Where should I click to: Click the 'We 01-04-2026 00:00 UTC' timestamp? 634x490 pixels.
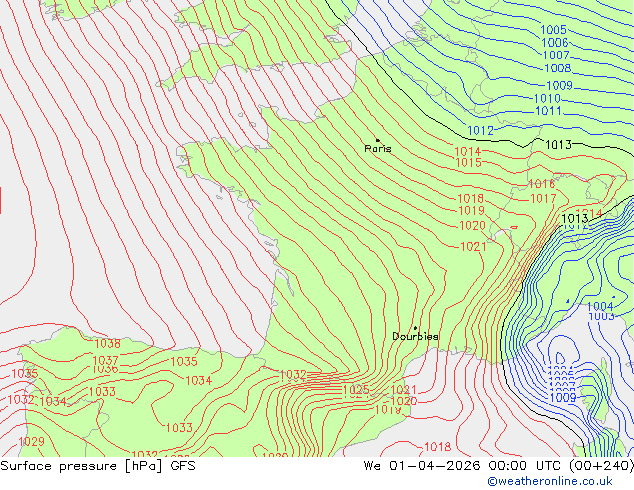(464, 466)
